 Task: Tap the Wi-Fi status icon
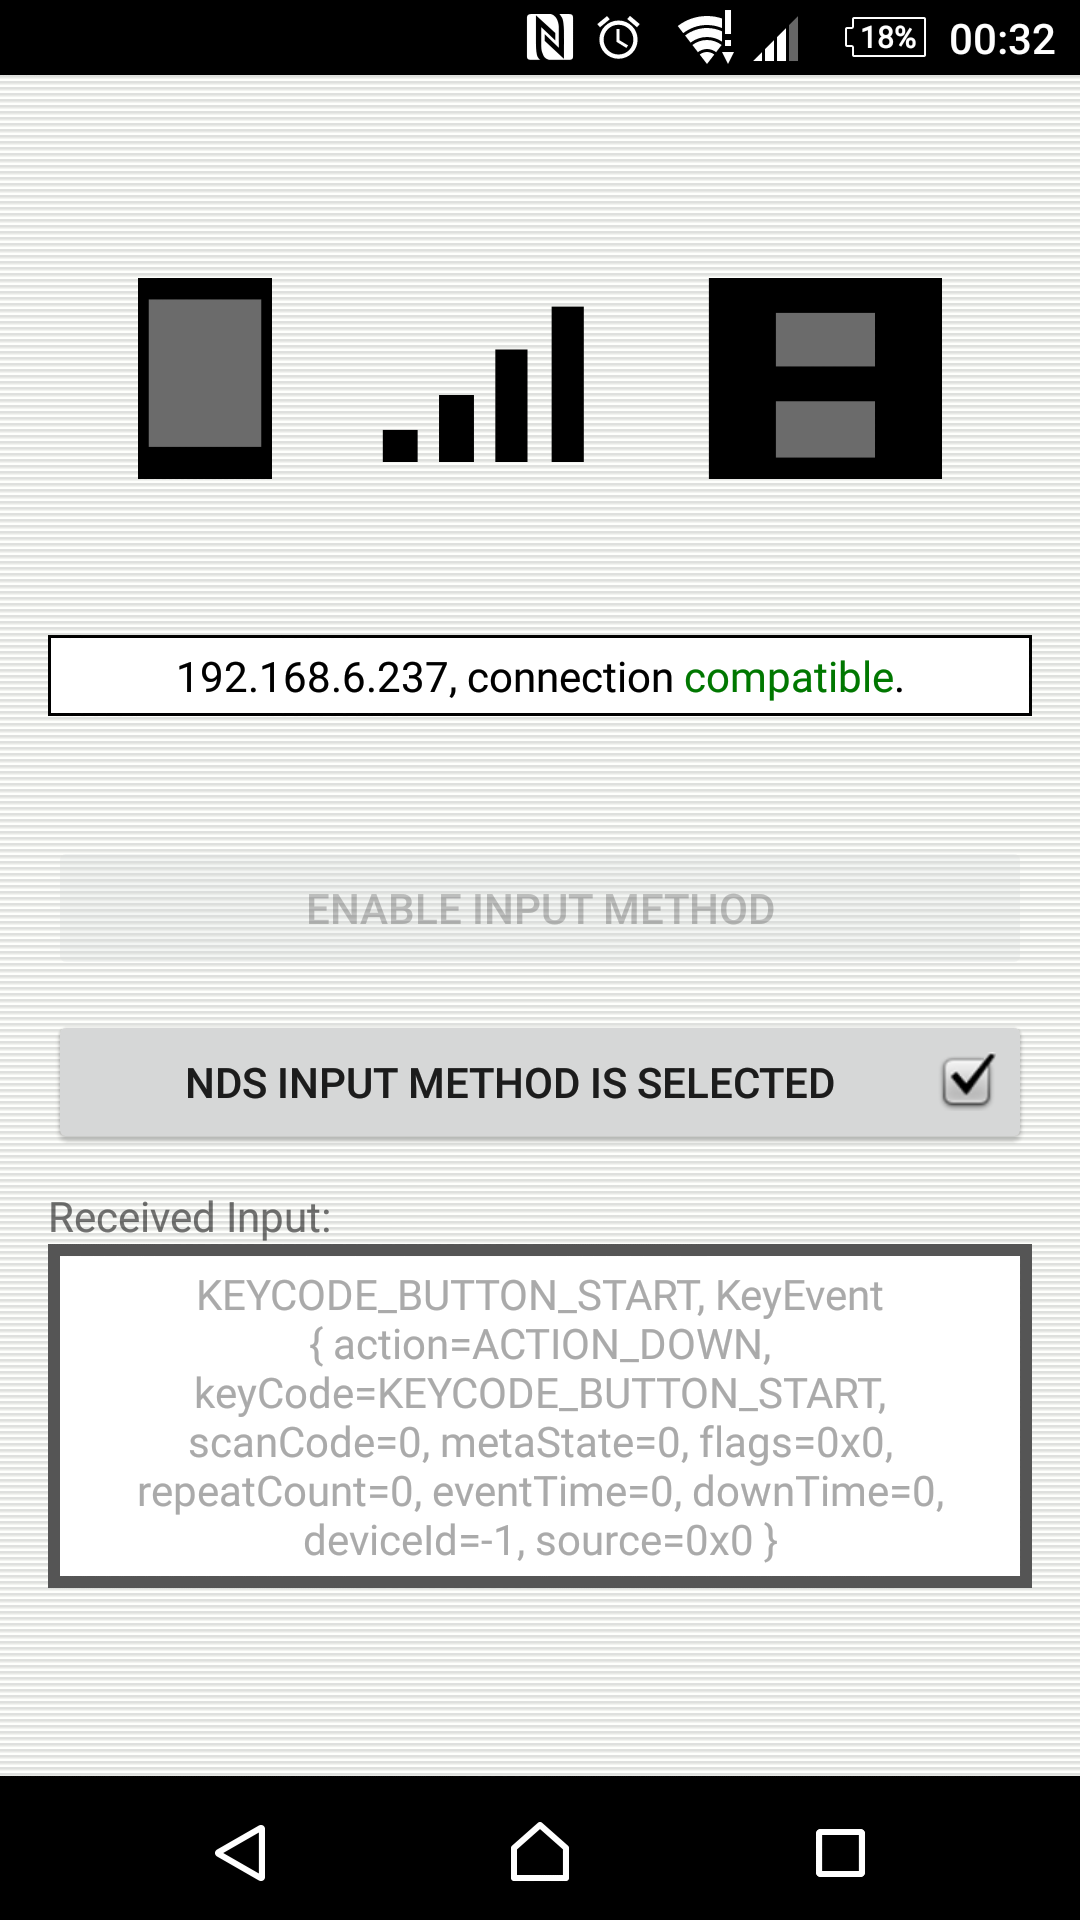pos(706,38)
